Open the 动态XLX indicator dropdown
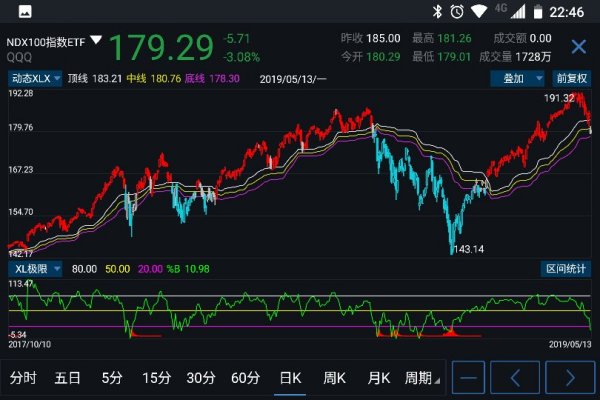 tap(36, 77)
